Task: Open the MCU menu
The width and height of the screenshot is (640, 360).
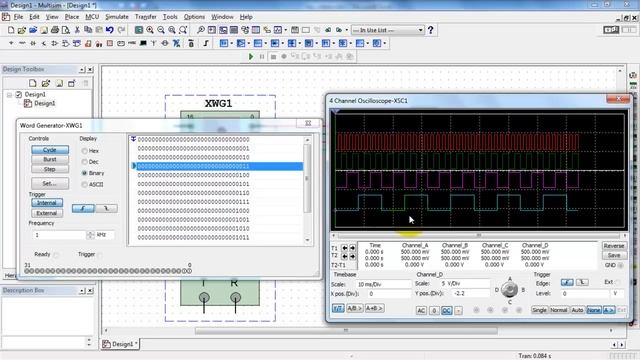Action: (x=92, y=17)
